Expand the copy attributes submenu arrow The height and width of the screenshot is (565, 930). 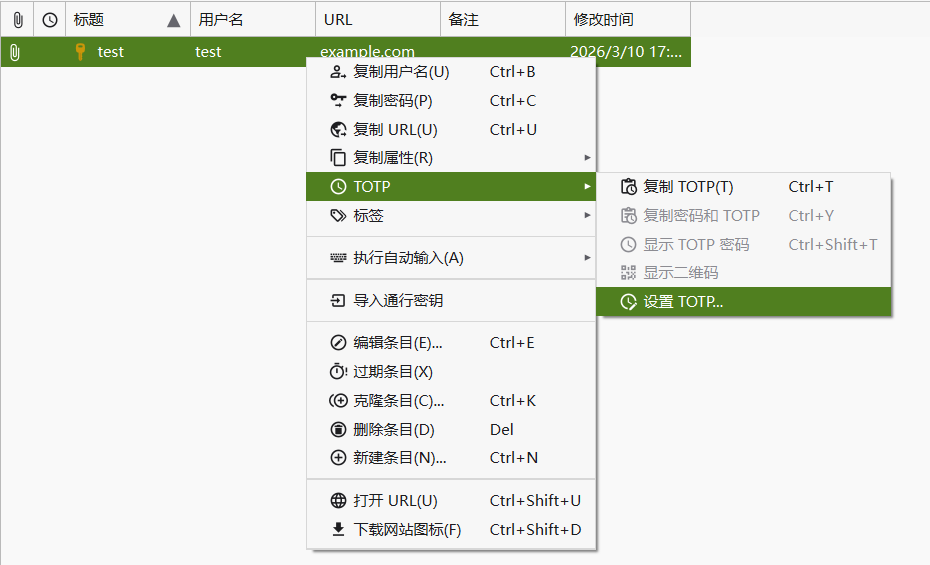pos(587,158)
